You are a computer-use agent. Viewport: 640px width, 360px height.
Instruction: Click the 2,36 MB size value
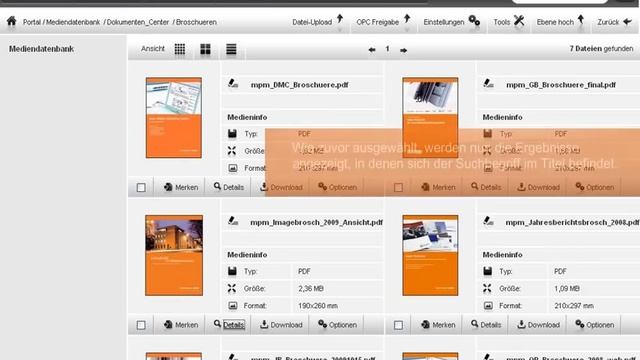[311, 289]
